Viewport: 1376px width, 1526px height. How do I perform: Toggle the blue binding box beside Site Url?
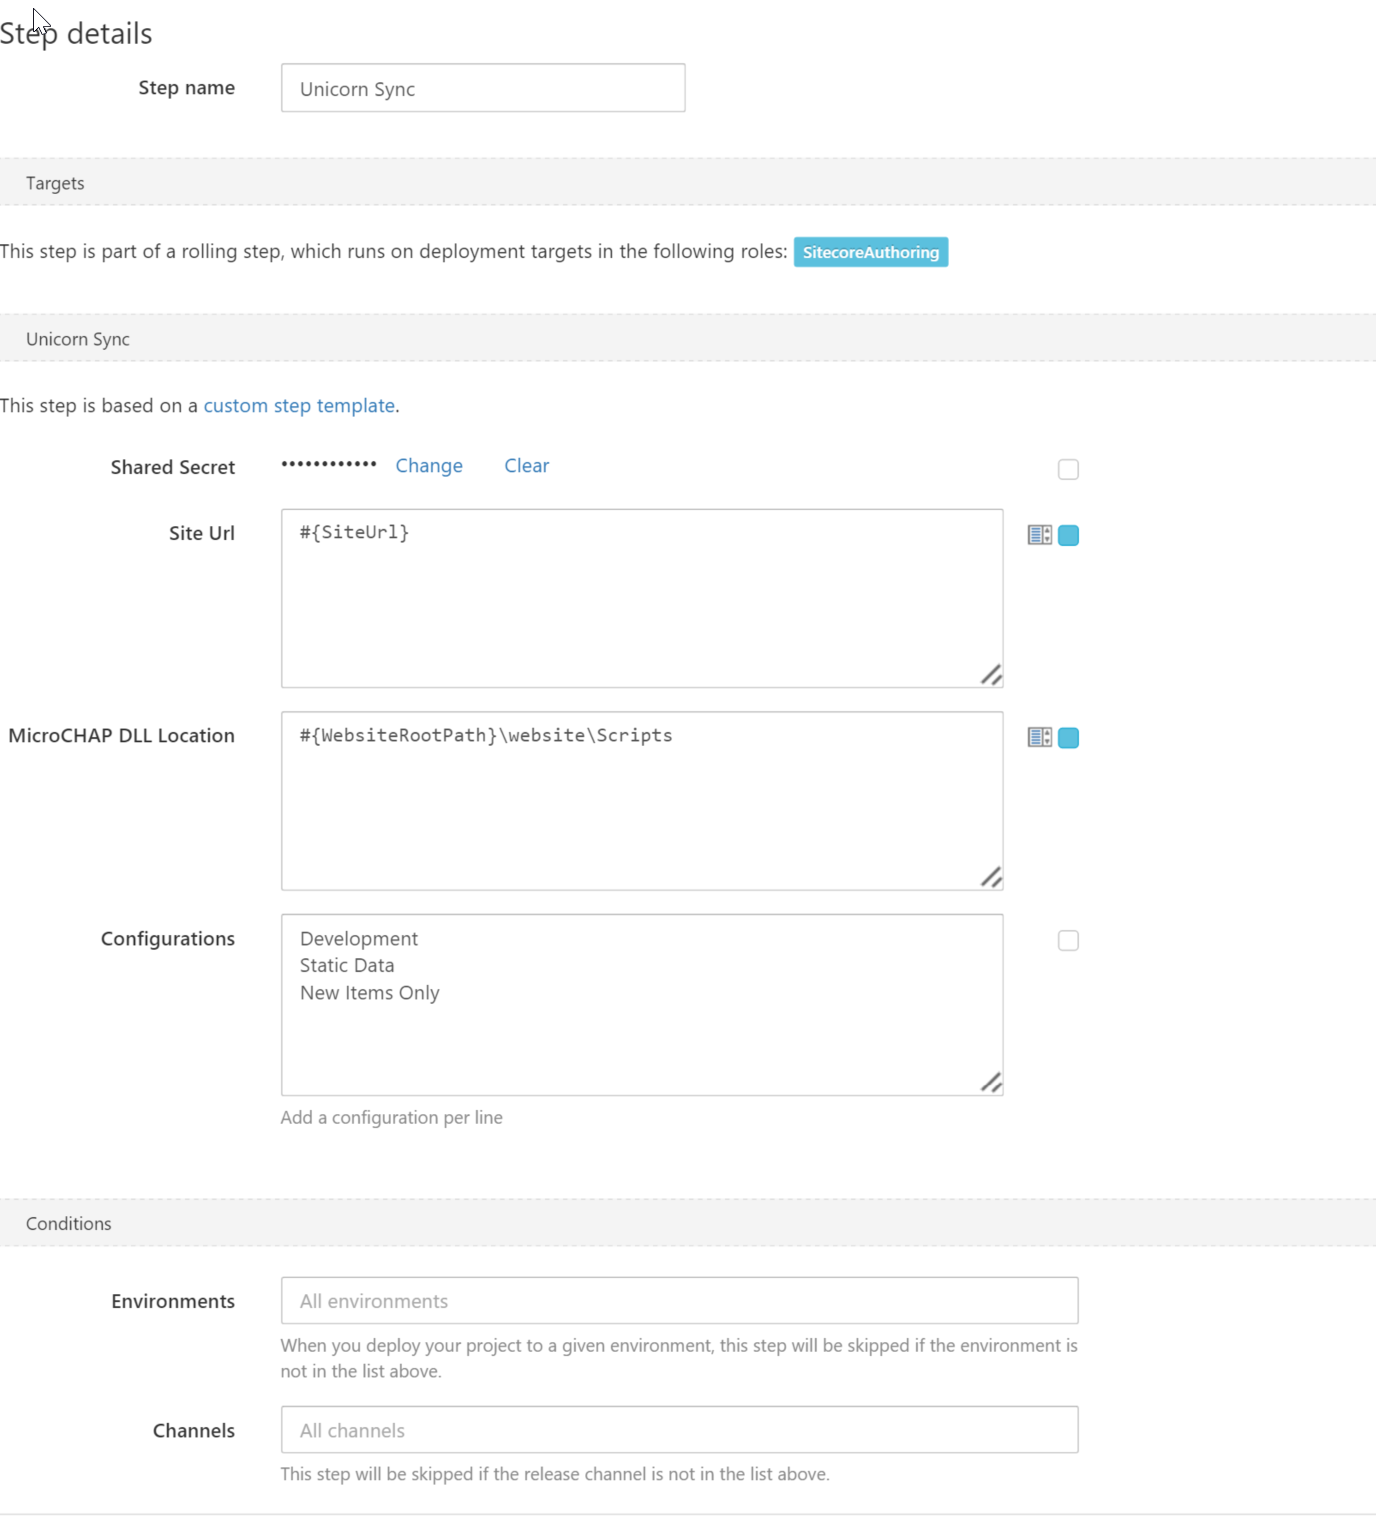(1068, 535)
